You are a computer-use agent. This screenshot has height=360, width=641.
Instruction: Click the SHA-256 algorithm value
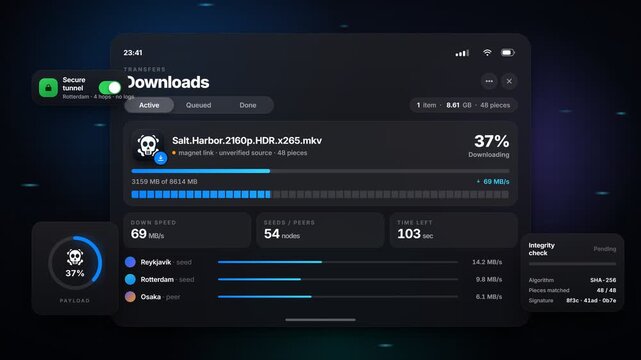[x=603, y=280]
